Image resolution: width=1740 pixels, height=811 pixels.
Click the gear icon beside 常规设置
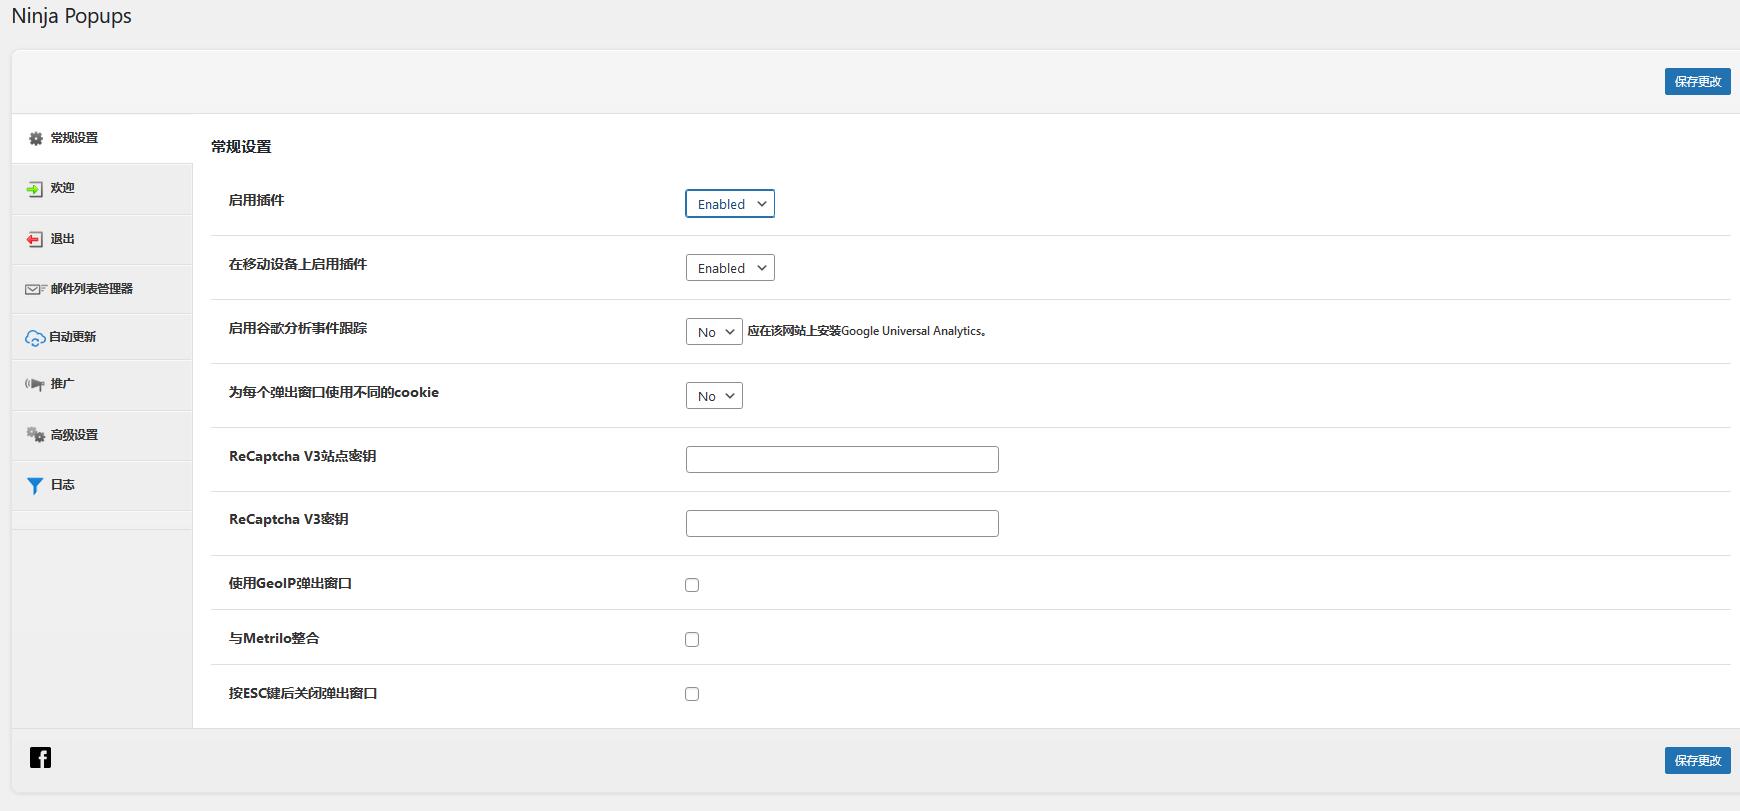(36, 139)
